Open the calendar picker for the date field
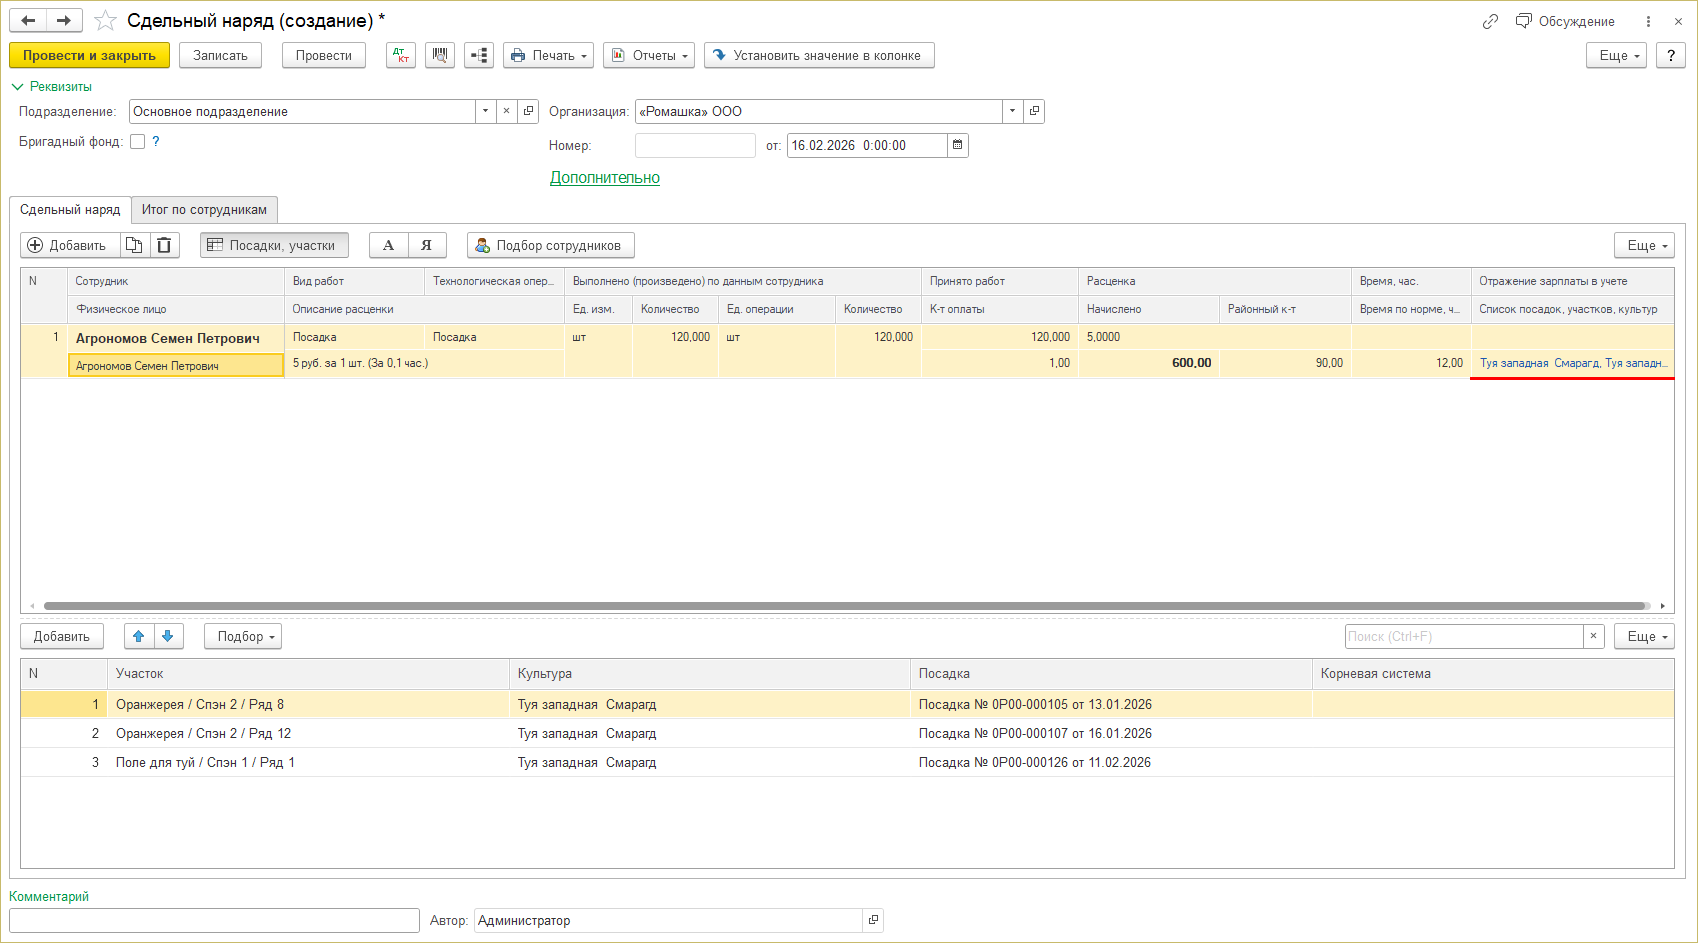The width and height of the screenshot is (1698, 943). [957, 145]
